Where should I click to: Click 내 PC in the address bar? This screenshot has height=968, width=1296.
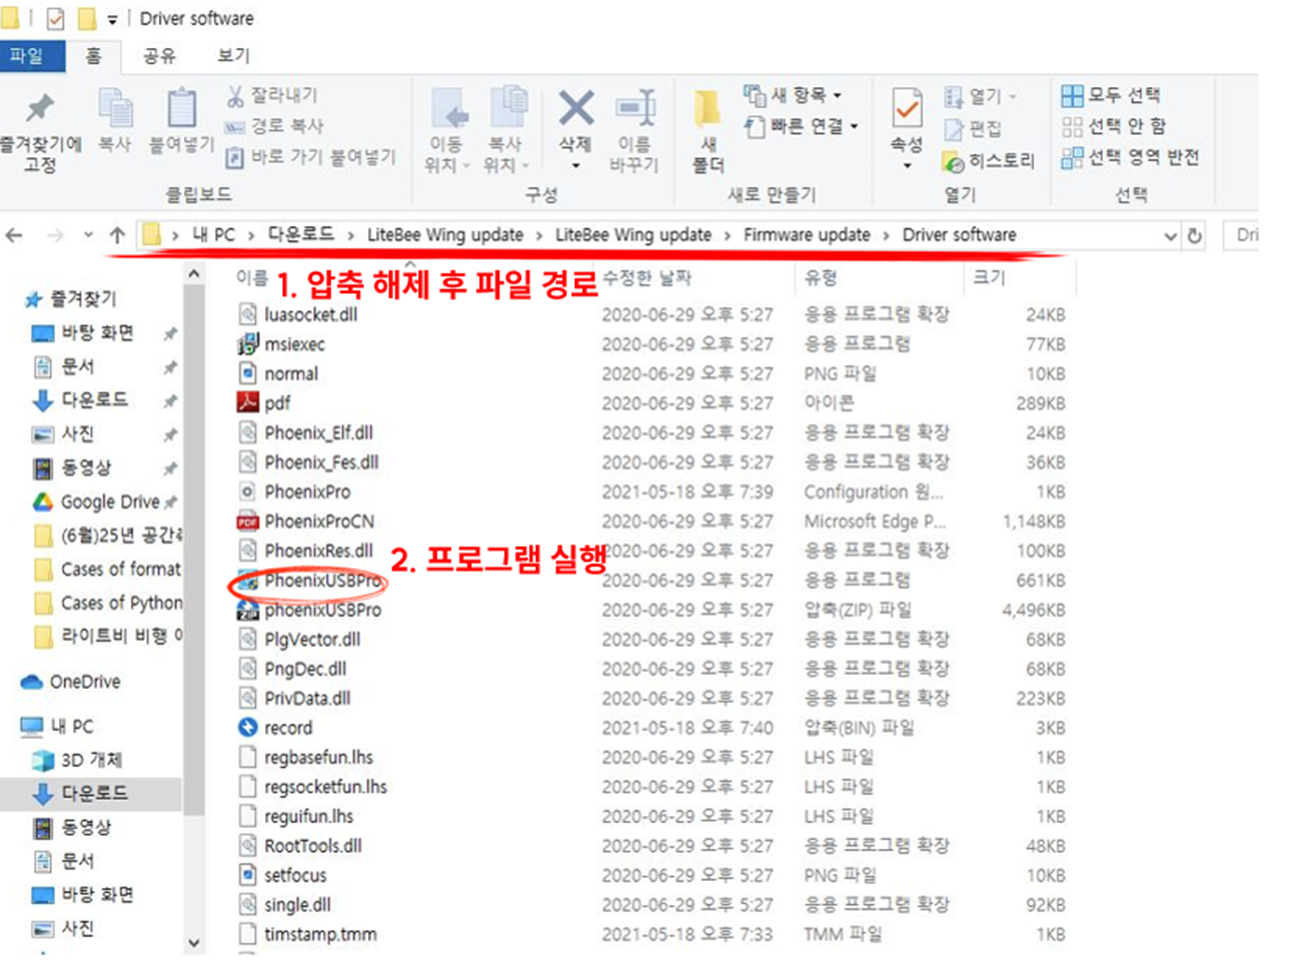[x=213, y=235]
